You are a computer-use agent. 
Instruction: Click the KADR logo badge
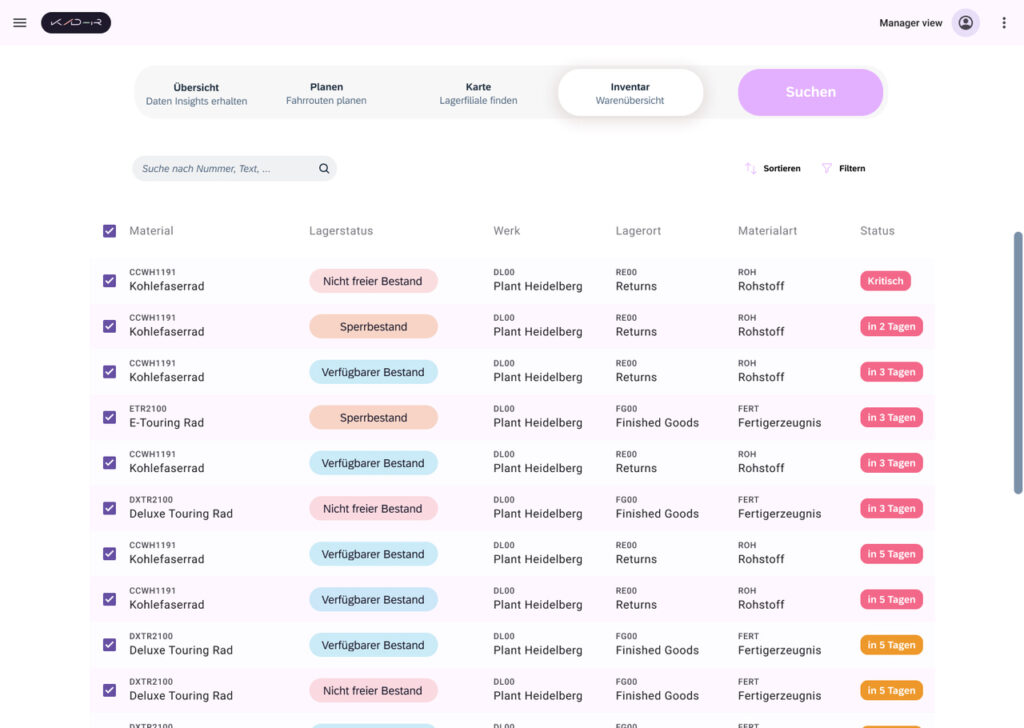point(76,23)
